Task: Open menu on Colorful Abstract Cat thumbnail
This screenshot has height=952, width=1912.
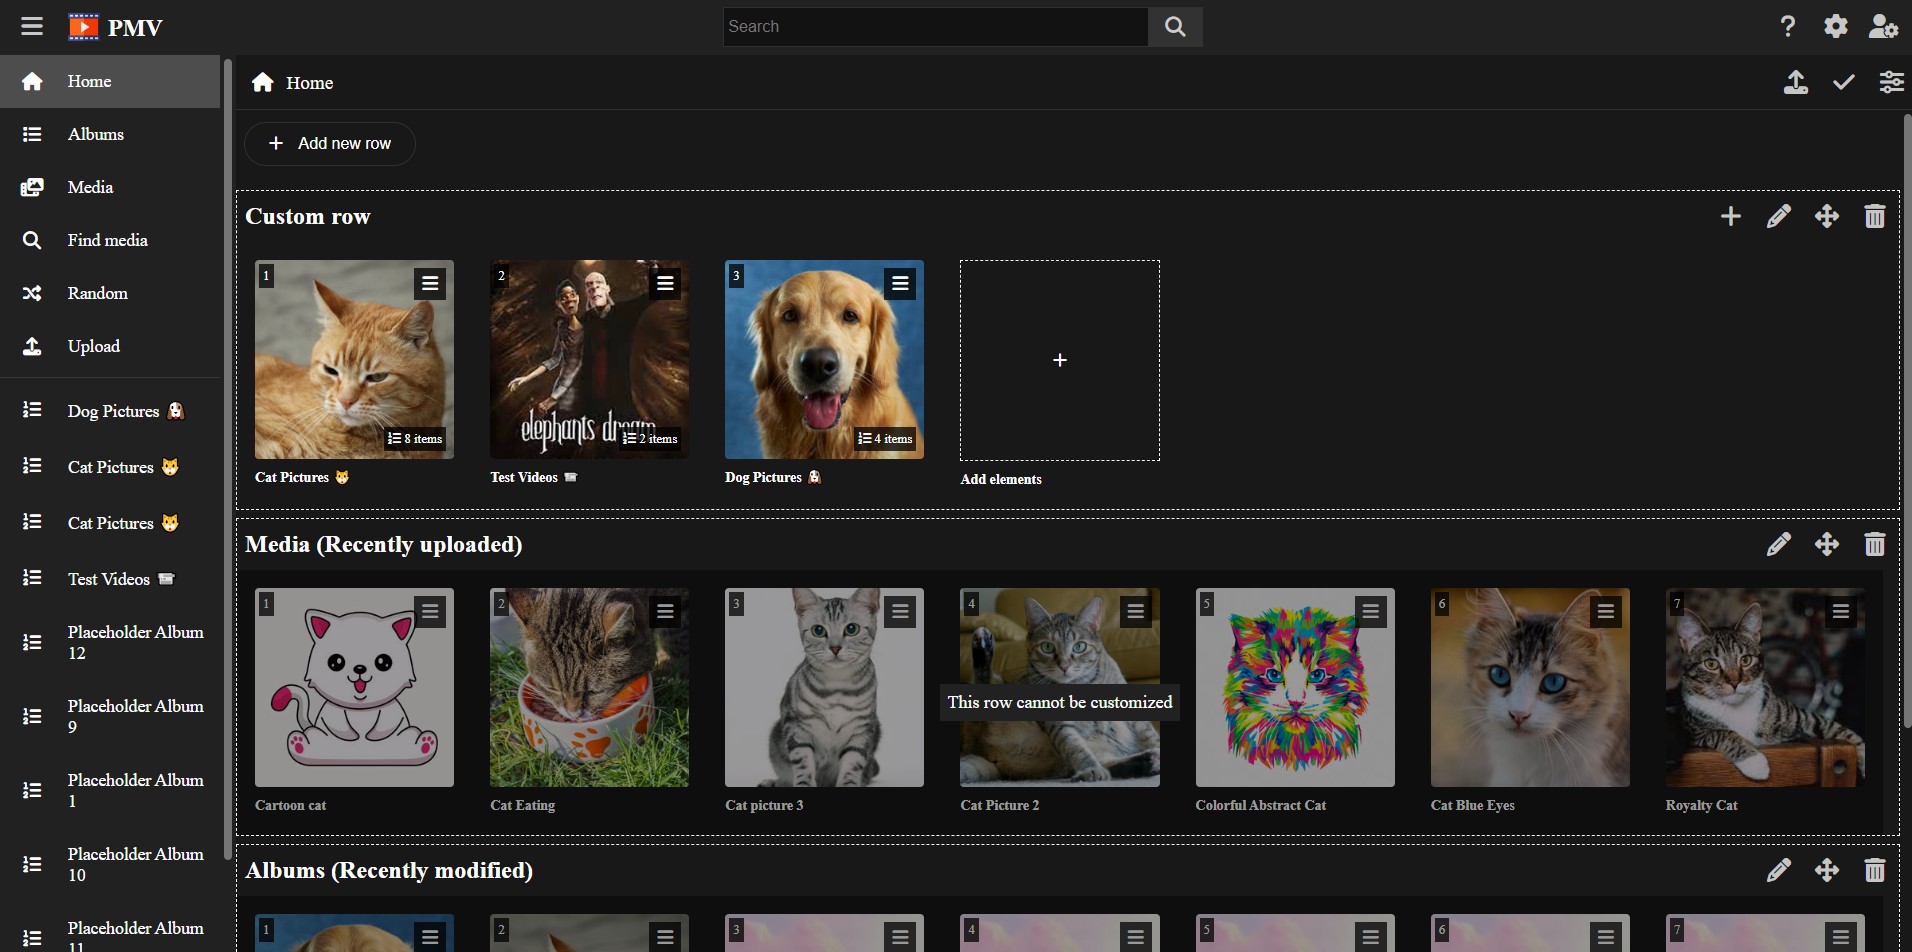Action: point(1371,611)
